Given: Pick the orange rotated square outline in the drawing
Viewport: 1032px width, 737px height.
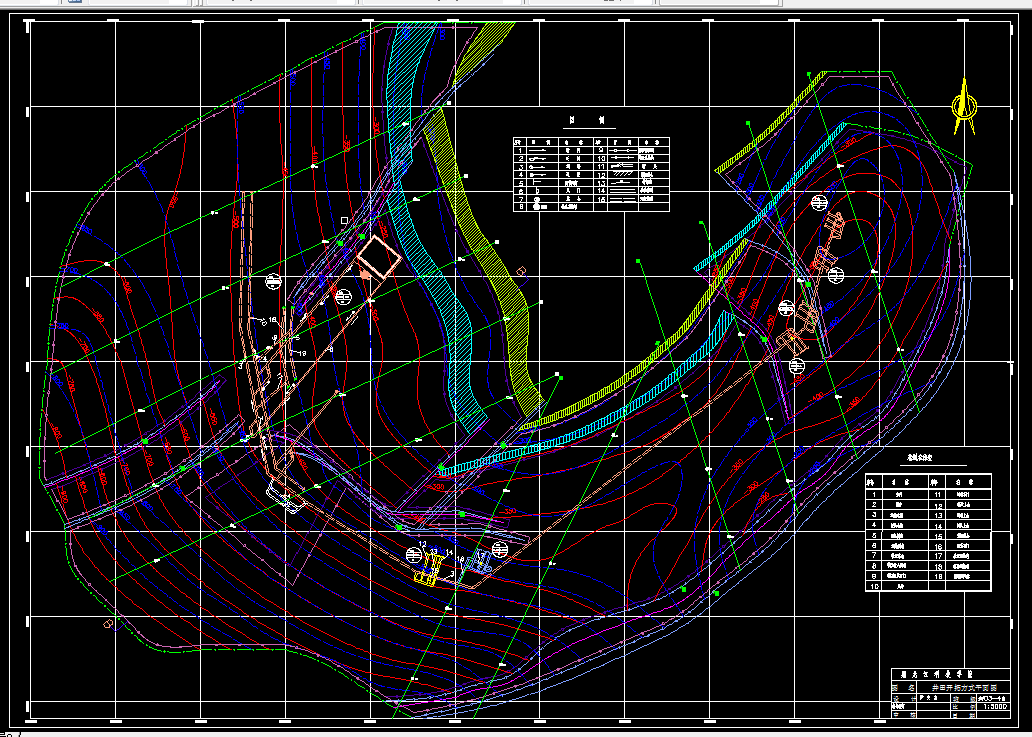Looking at the screenshot, I should (379, 257).
